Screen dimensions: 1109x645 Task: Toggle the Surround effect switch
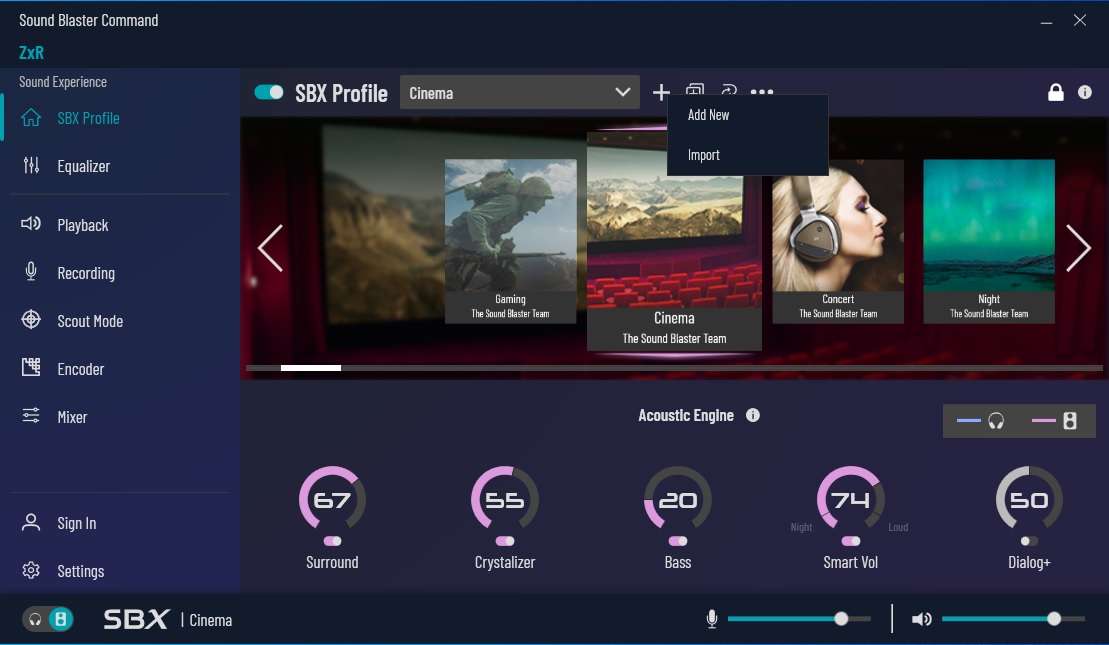pos(332,541)
